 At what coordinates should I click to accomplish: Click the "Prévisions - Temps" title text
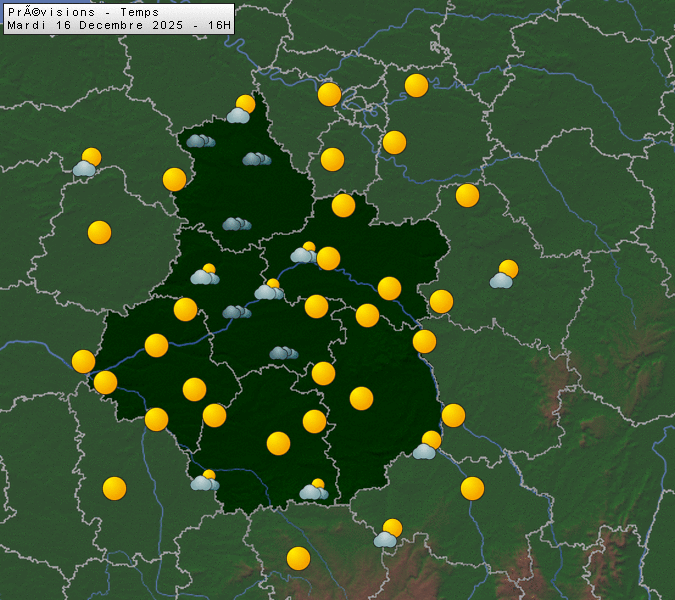pyautogui.click(x=82, y=12)
